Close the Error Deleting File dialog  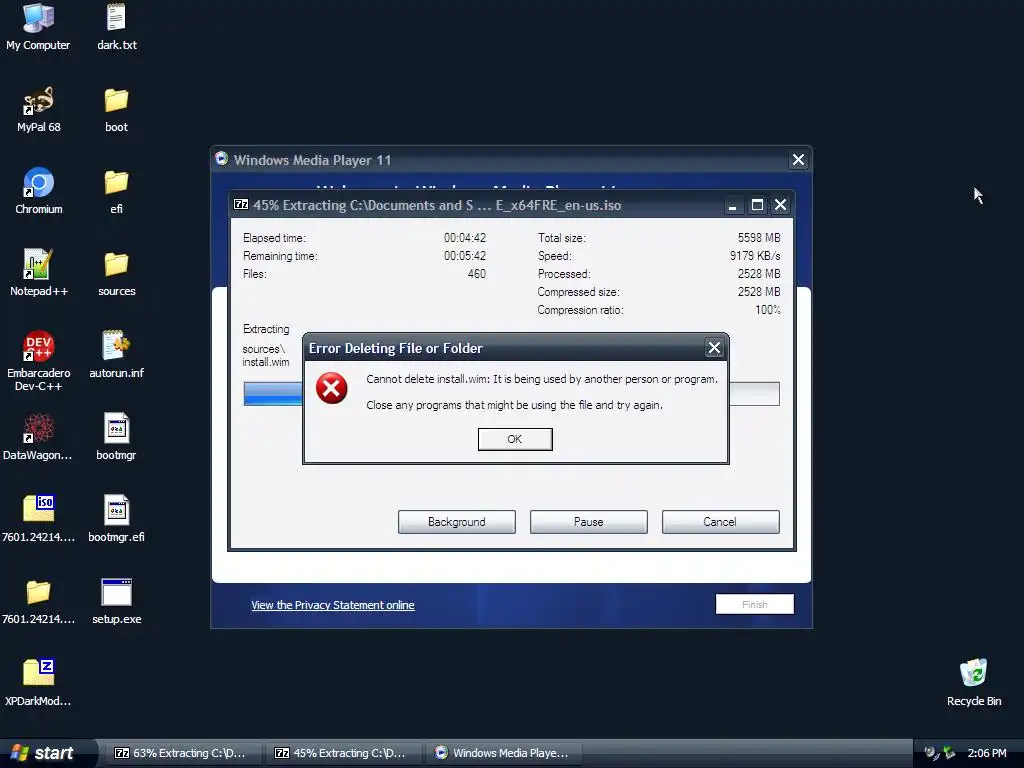pos(714,348)
